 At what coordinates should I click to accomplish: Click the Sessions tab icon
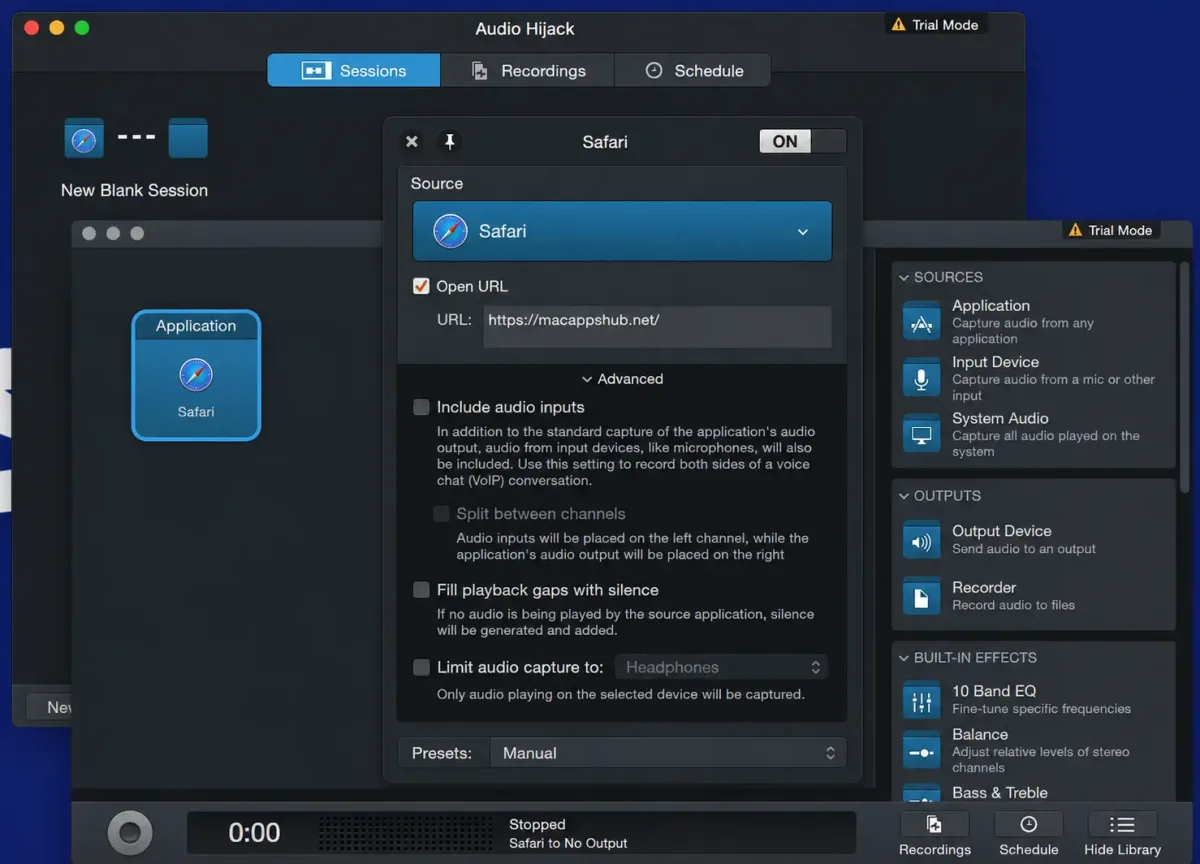[316, 71]
